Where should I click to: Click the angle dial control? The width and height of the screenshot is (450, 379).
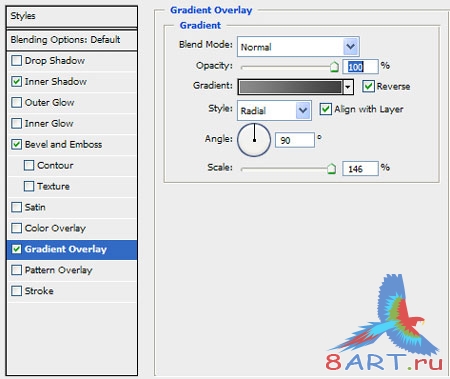coord(254,140)
